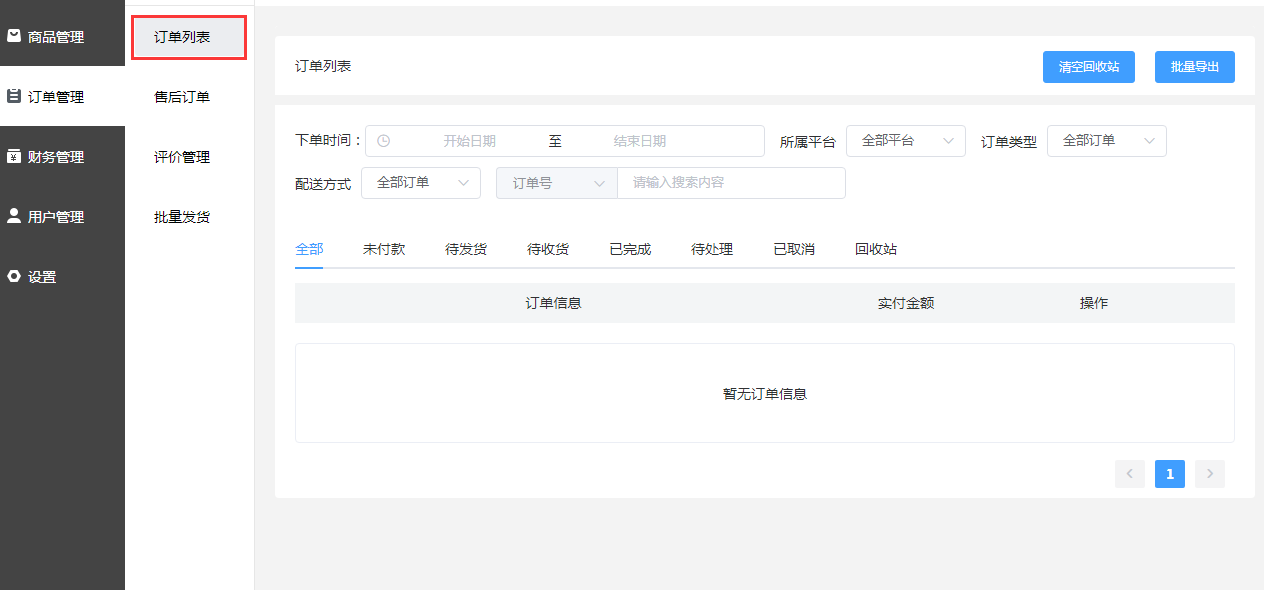1264x590 pixels.
Task: Select page 1 in pagination
Action: coord(1169,474)
